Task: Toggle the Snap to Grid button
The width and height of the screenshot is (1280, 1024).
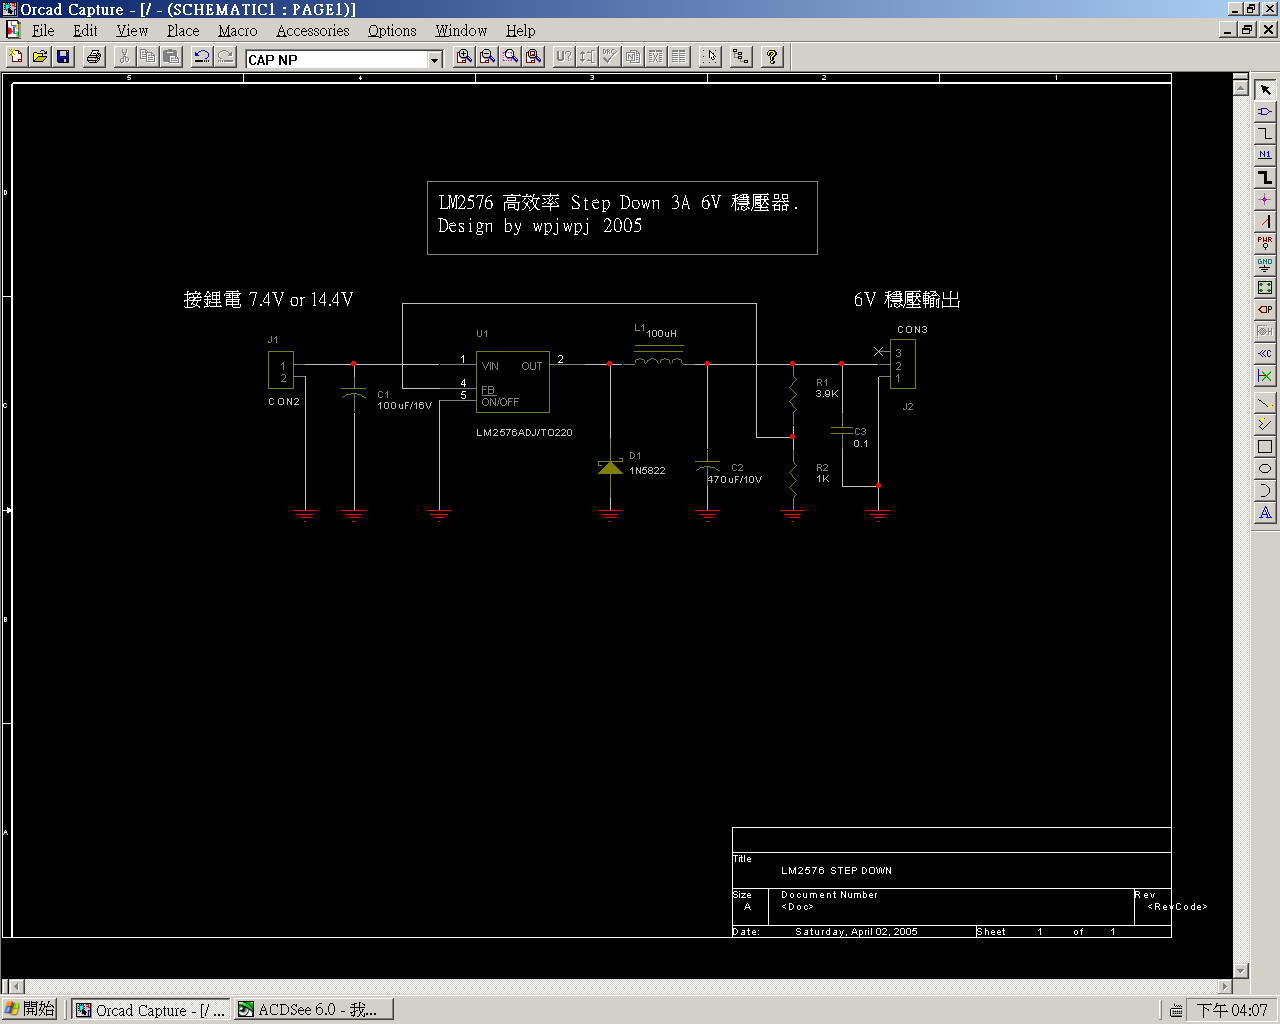Action: [710, 57]
